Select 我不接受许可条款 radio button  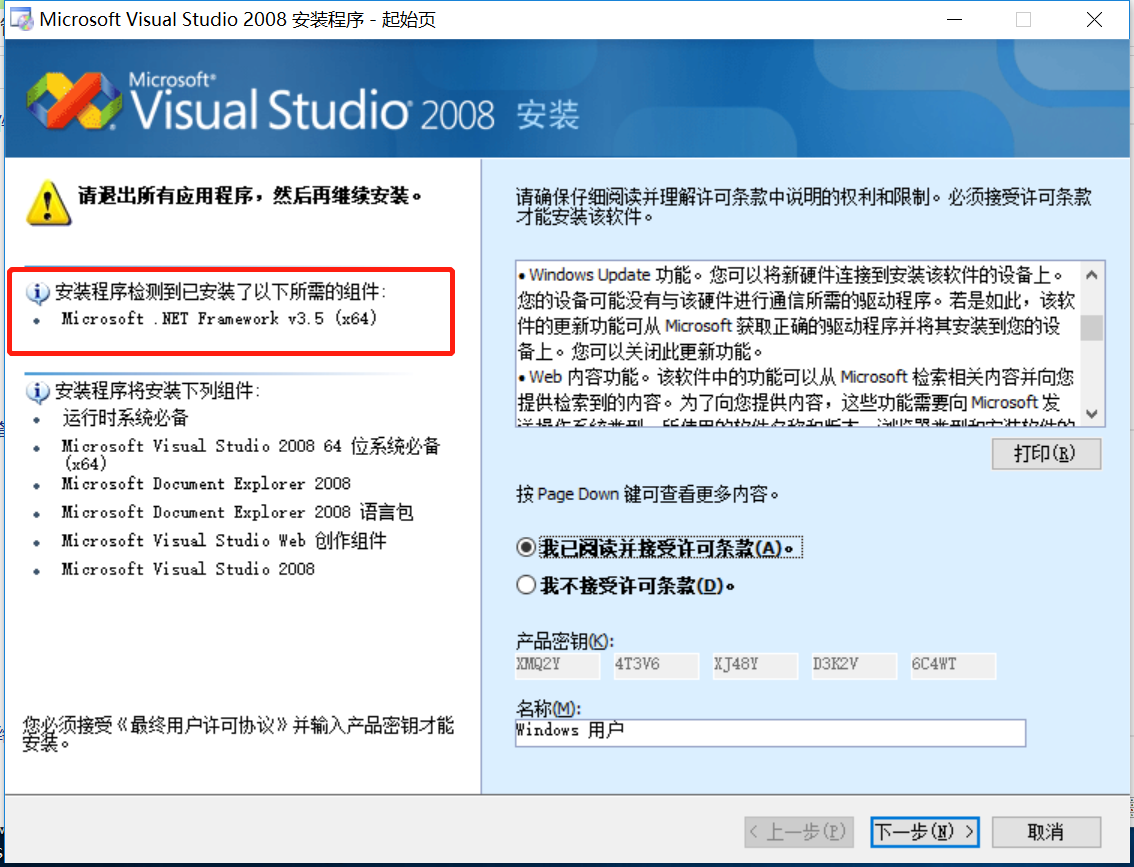pyautogui.click(x=526, y=584)
